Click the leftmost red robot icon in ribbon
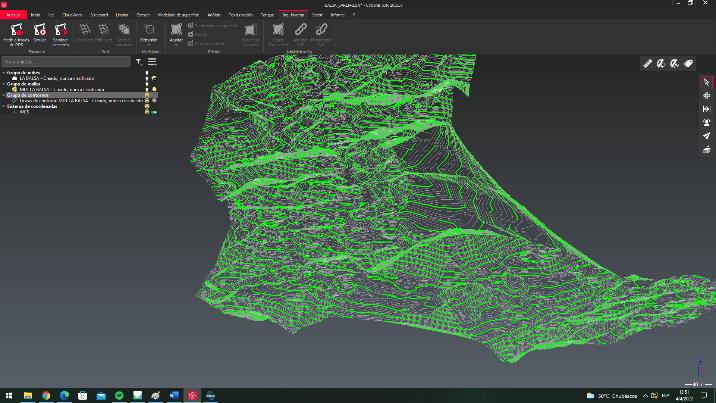This screenshot has height=403, width=716. point(15,31)
